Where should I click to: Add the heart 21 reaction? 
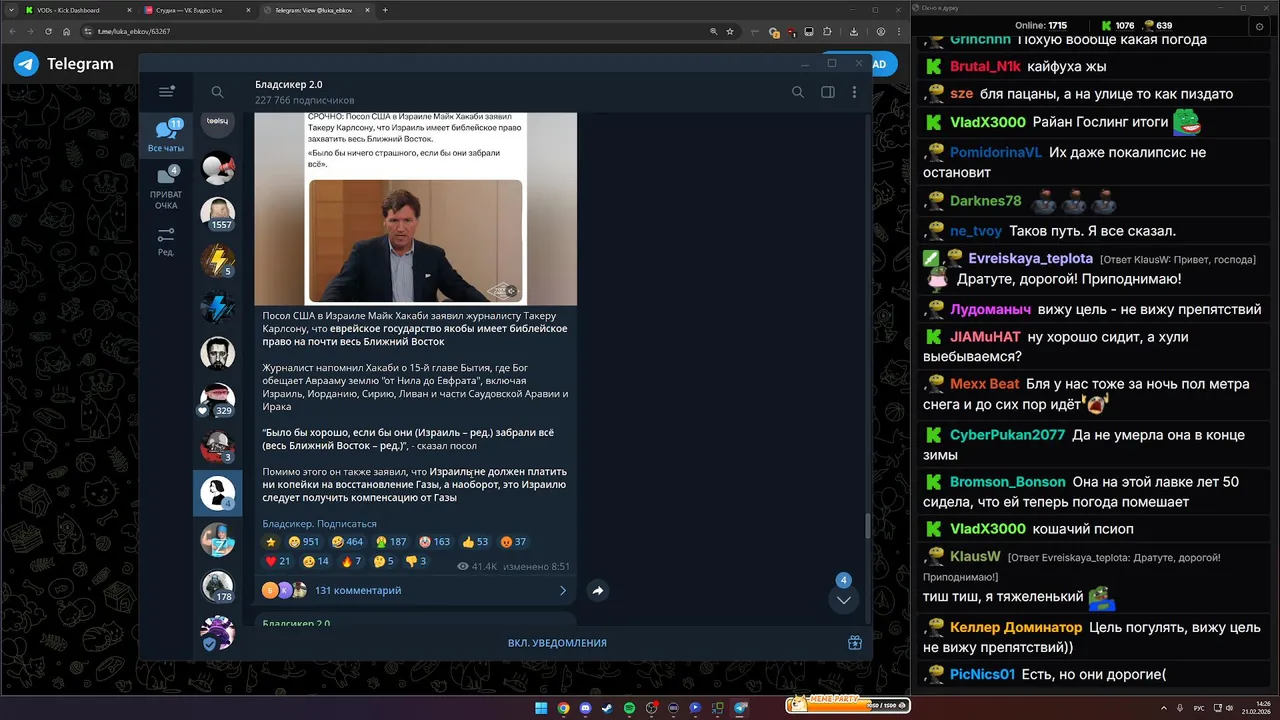(x=278, y=561)
